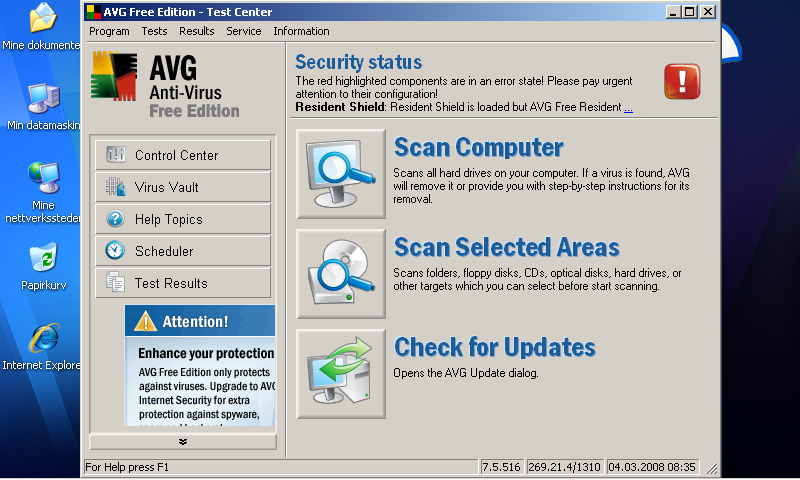Close the AVG Test Center window

pyautogui.click(x=707, y=12)
